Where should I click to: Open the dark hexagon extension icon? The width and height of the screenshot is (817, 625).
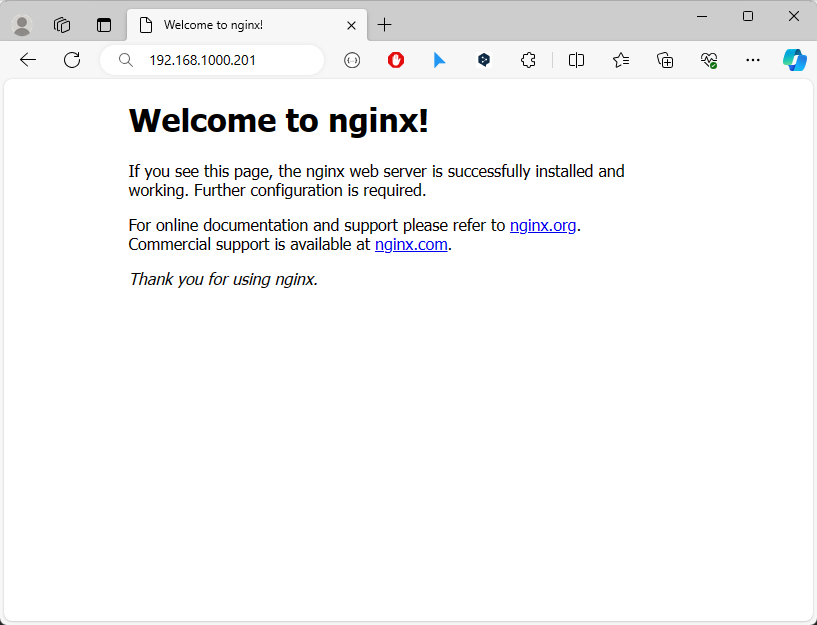coord(484,60)
